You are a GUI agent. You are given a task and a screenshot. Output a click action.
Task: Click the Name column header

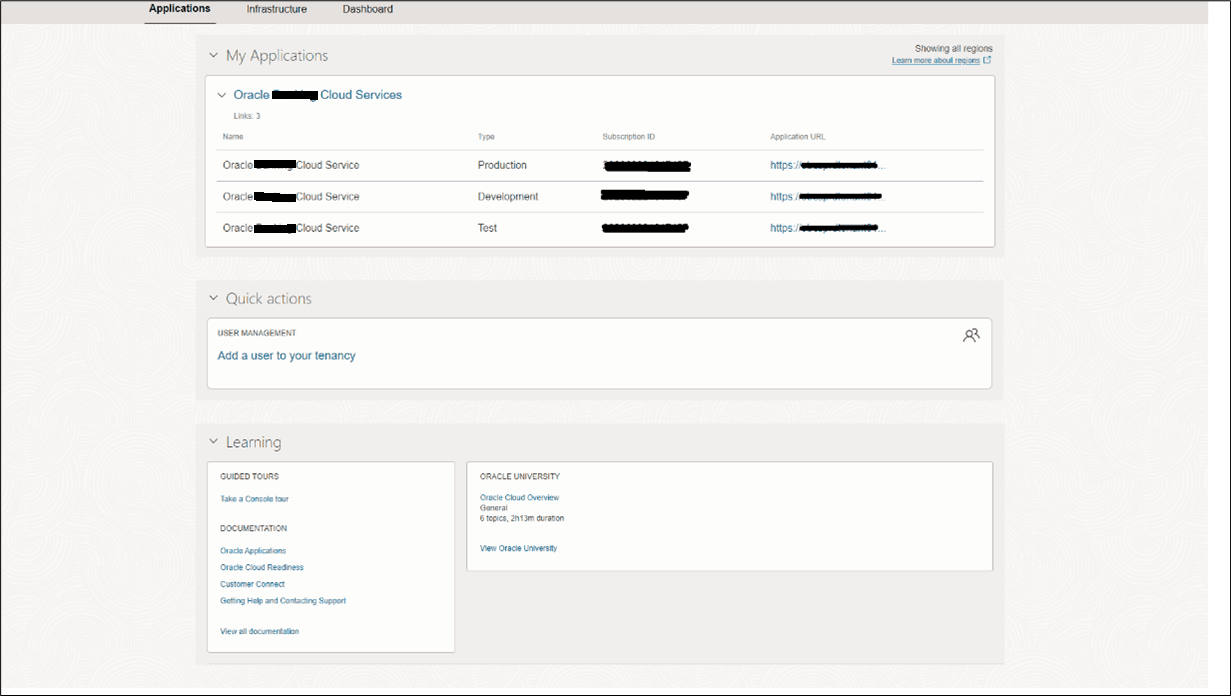click(x=233, y=137)
